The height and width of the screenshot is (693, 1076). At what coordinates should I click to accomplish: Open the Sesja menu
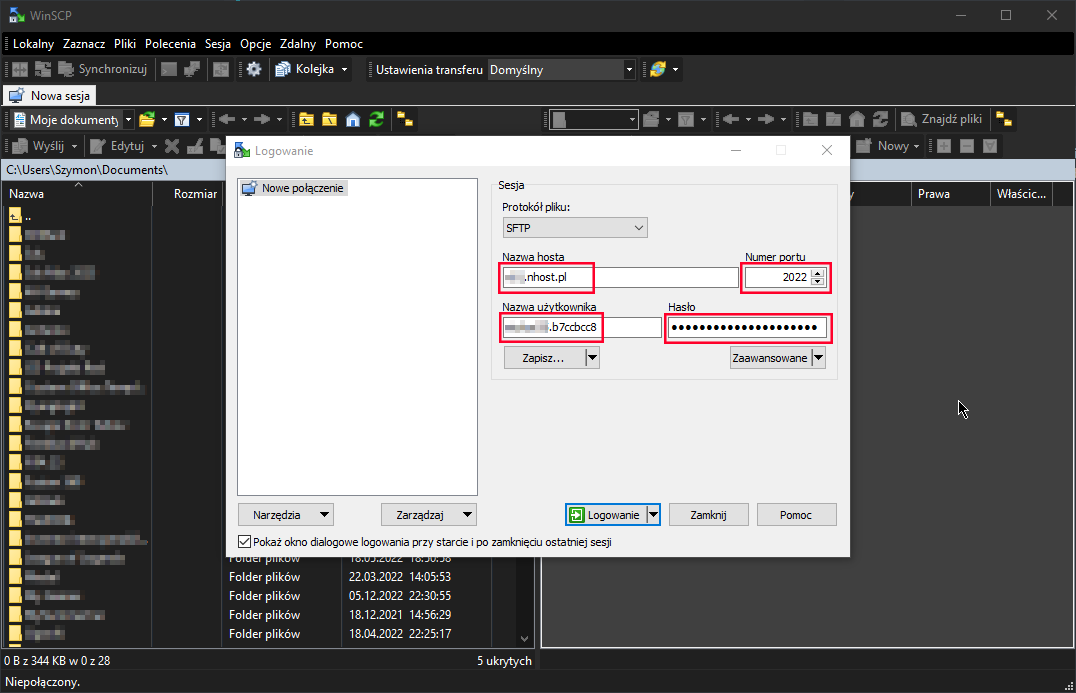click(217, 44)
